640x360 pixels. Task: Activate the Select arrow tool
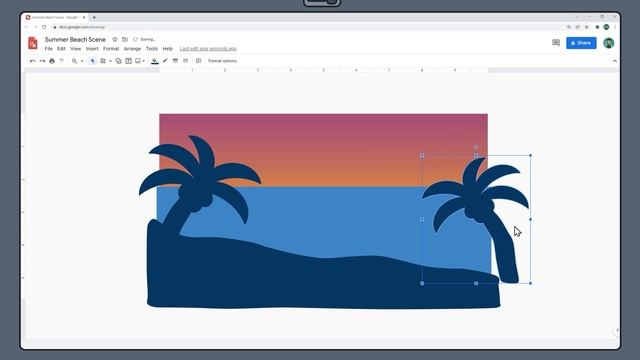[x=93, y=61]
